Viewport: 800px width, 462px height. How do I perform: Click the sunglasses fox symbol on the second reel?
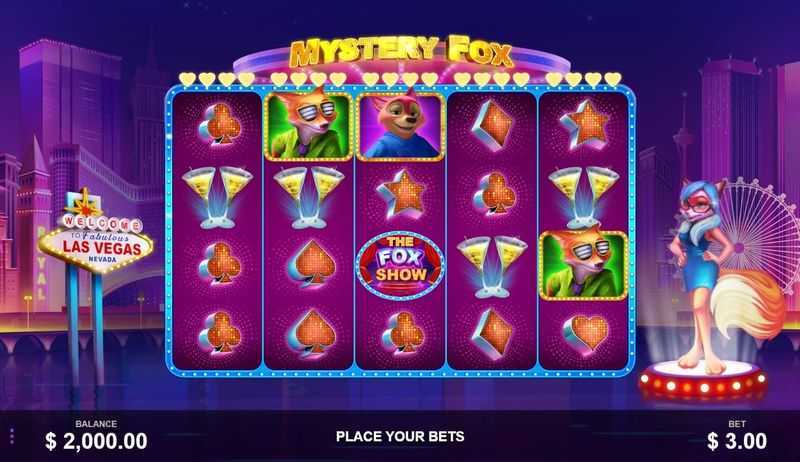tap(308, 125)
